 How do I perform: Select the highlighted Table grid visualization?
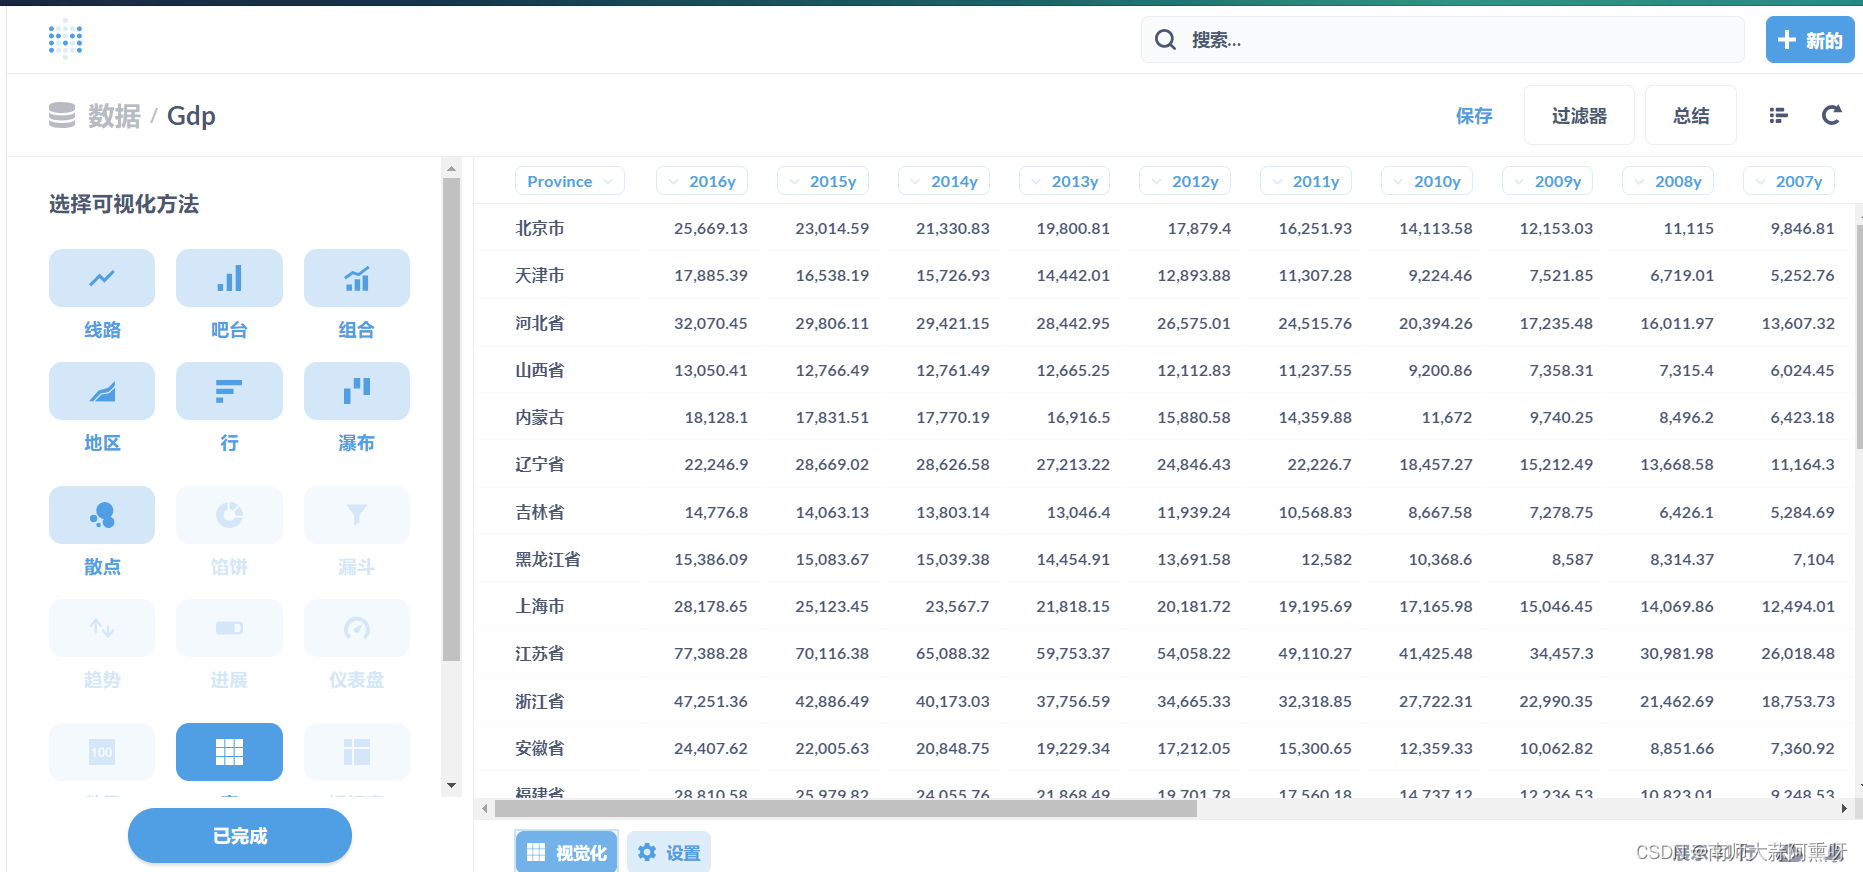(x=229, y=752)
